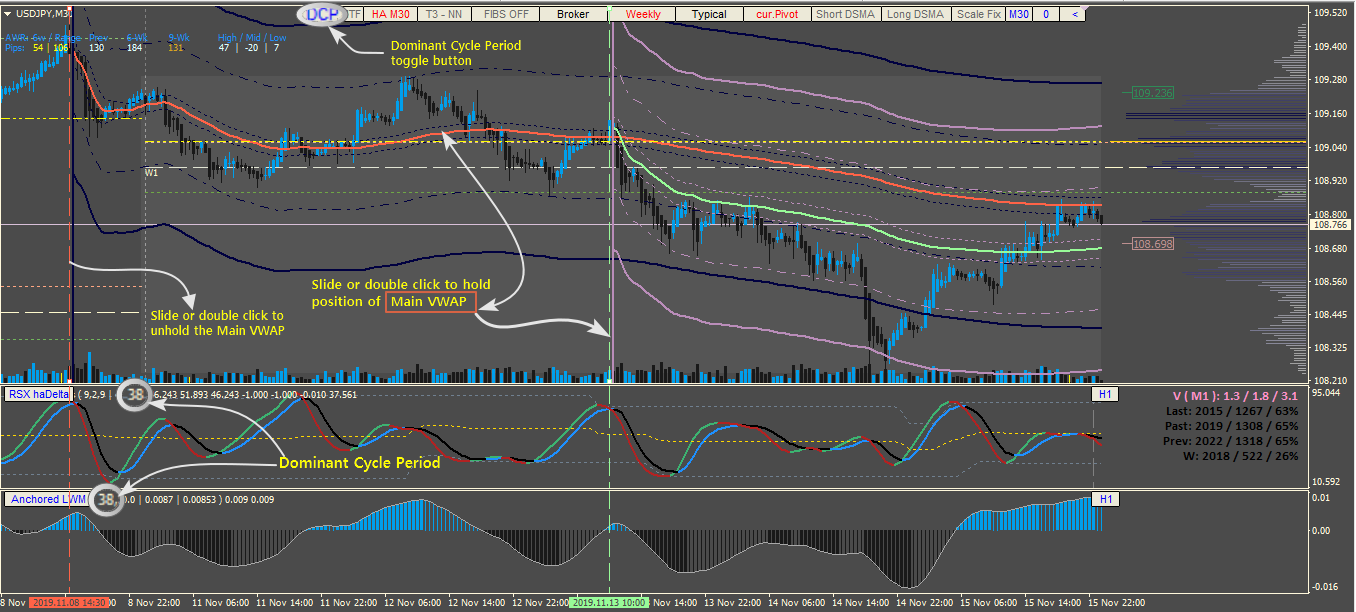The width and height of the screenshot is (1356, 612).
Task: Select the Broker button
Action: (x=573, y=14)
